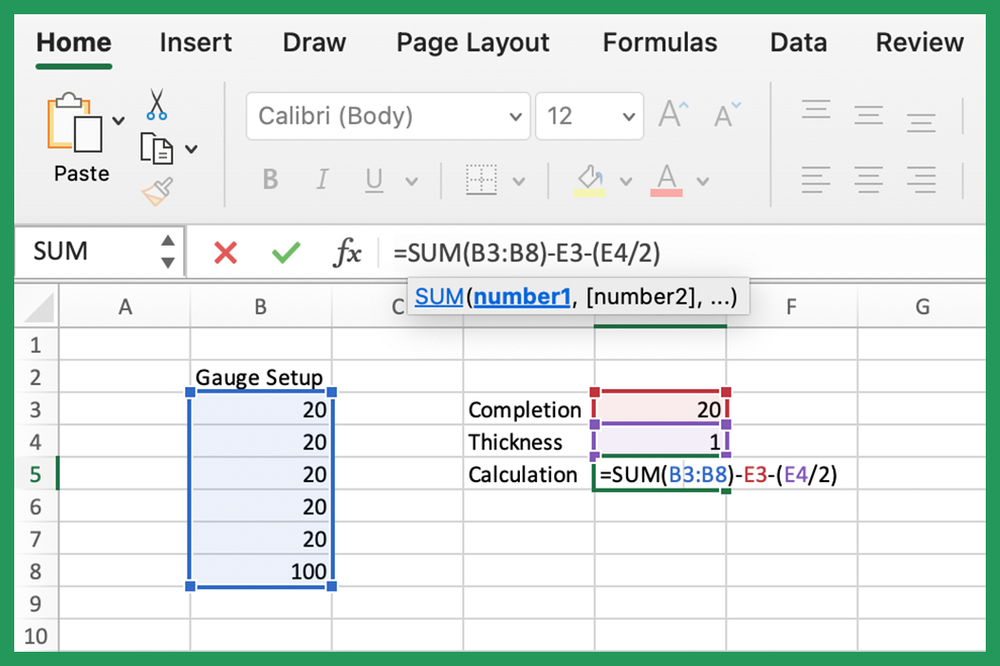
Task: Open the Calibri font name dropdown
Action: pos(517,116)
